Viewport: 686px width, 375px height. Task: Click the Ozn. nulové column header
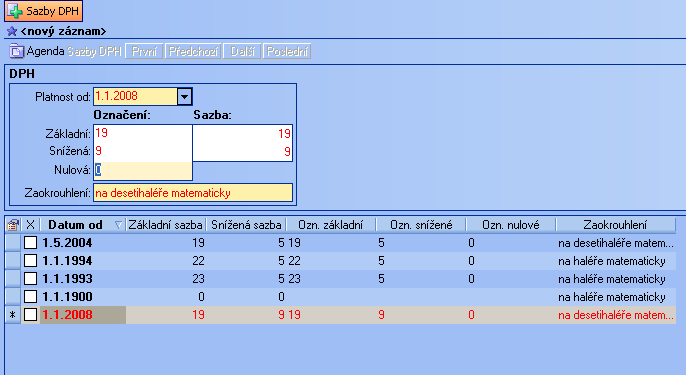[511, 225]
